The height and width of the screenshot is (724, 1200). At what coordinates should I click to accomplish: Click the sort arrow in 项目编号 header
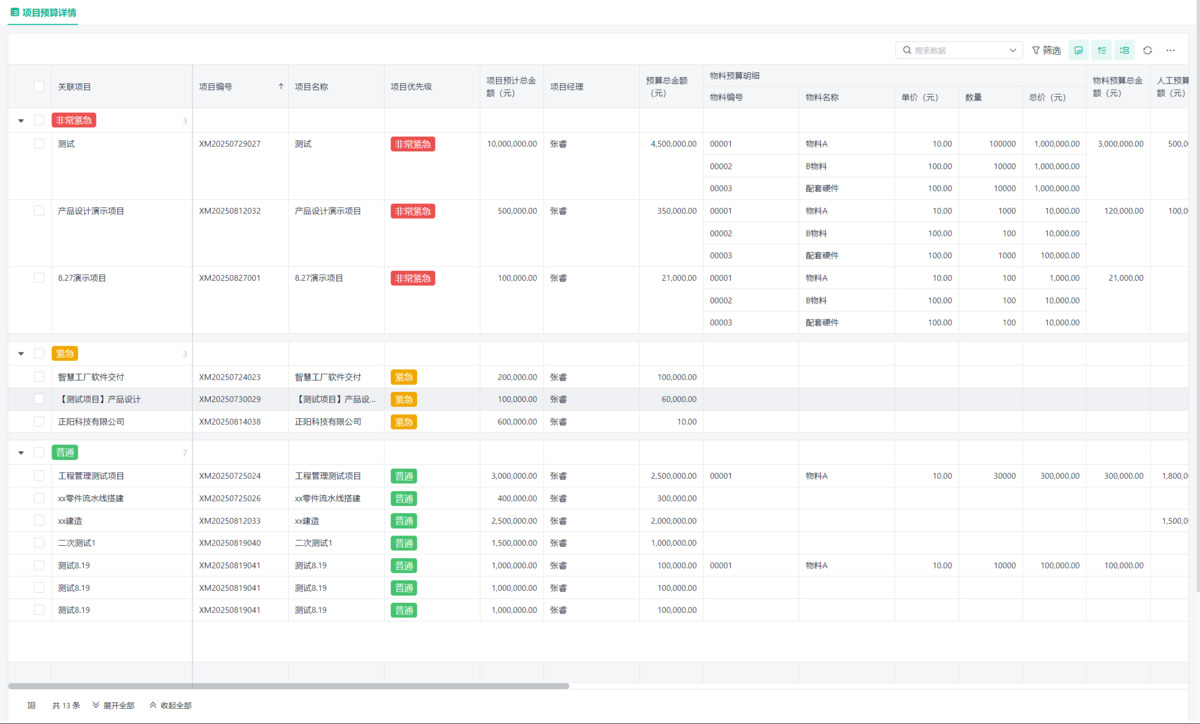[x=280, y=87]
